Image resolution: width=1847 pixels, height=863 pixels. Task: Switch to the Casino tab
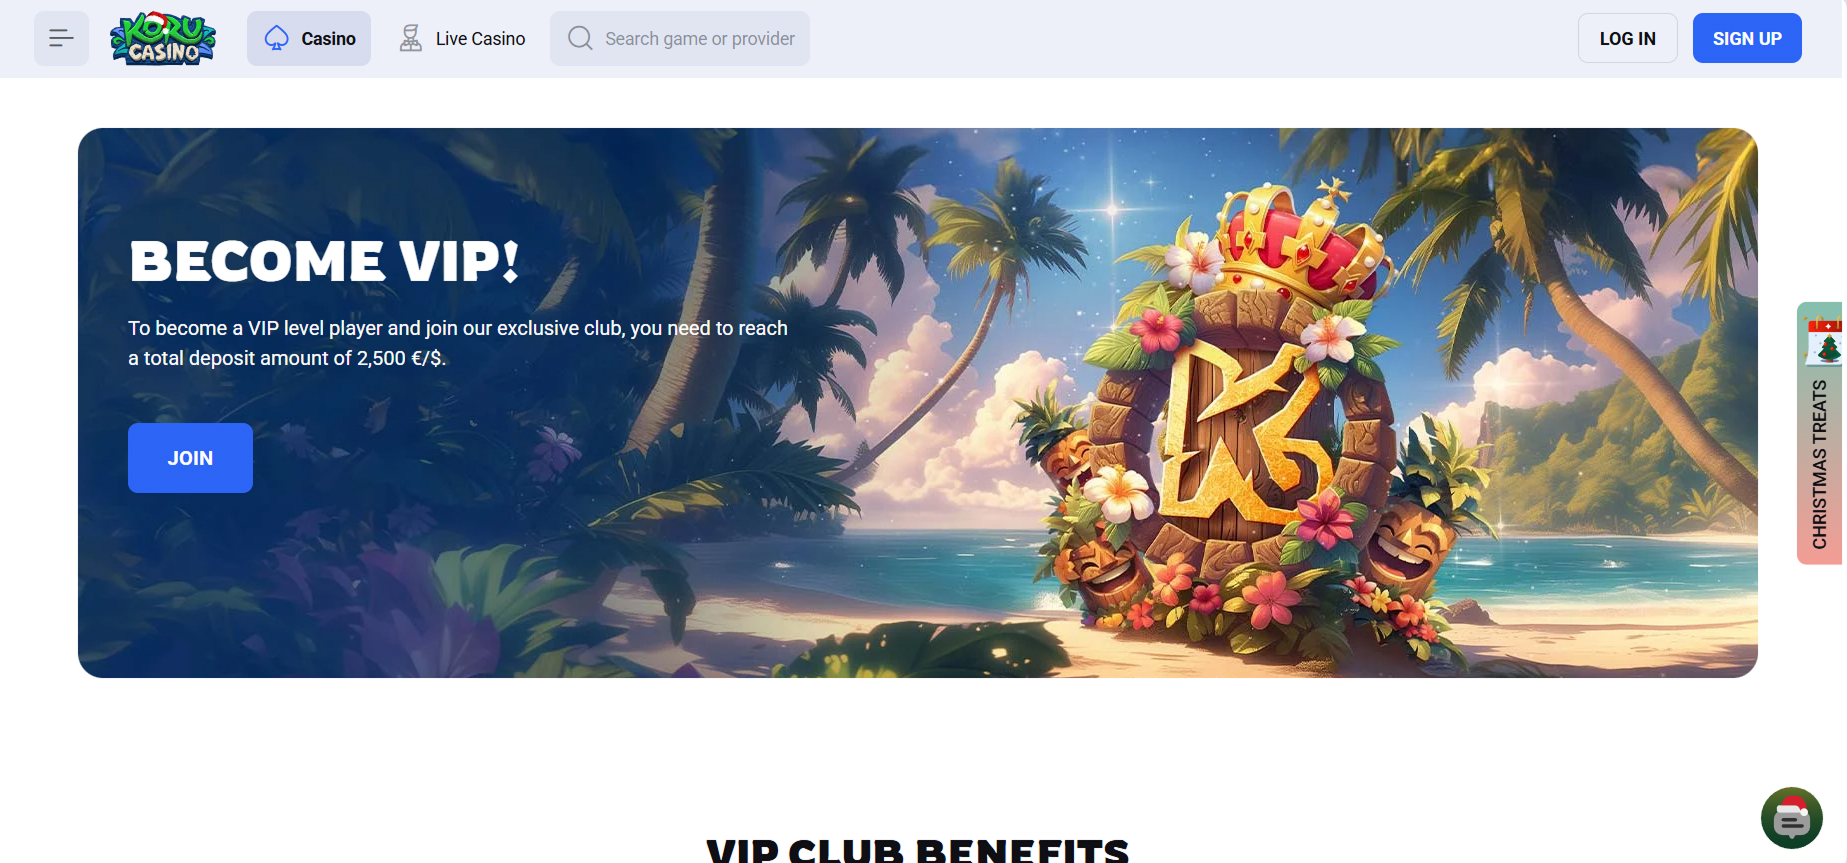pyautogui.click(x=309, y=39)
